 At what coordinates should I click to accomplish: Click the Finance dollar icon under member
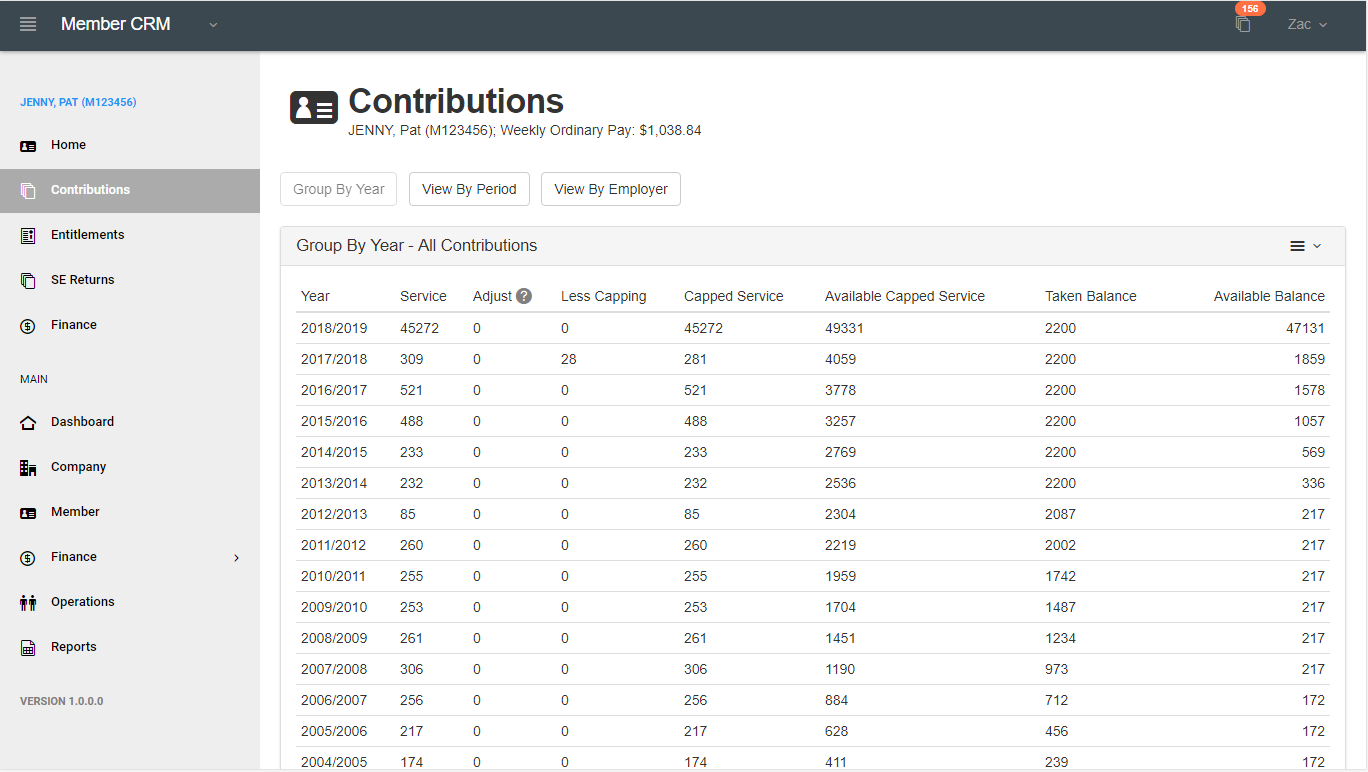[x=28, y=325]
